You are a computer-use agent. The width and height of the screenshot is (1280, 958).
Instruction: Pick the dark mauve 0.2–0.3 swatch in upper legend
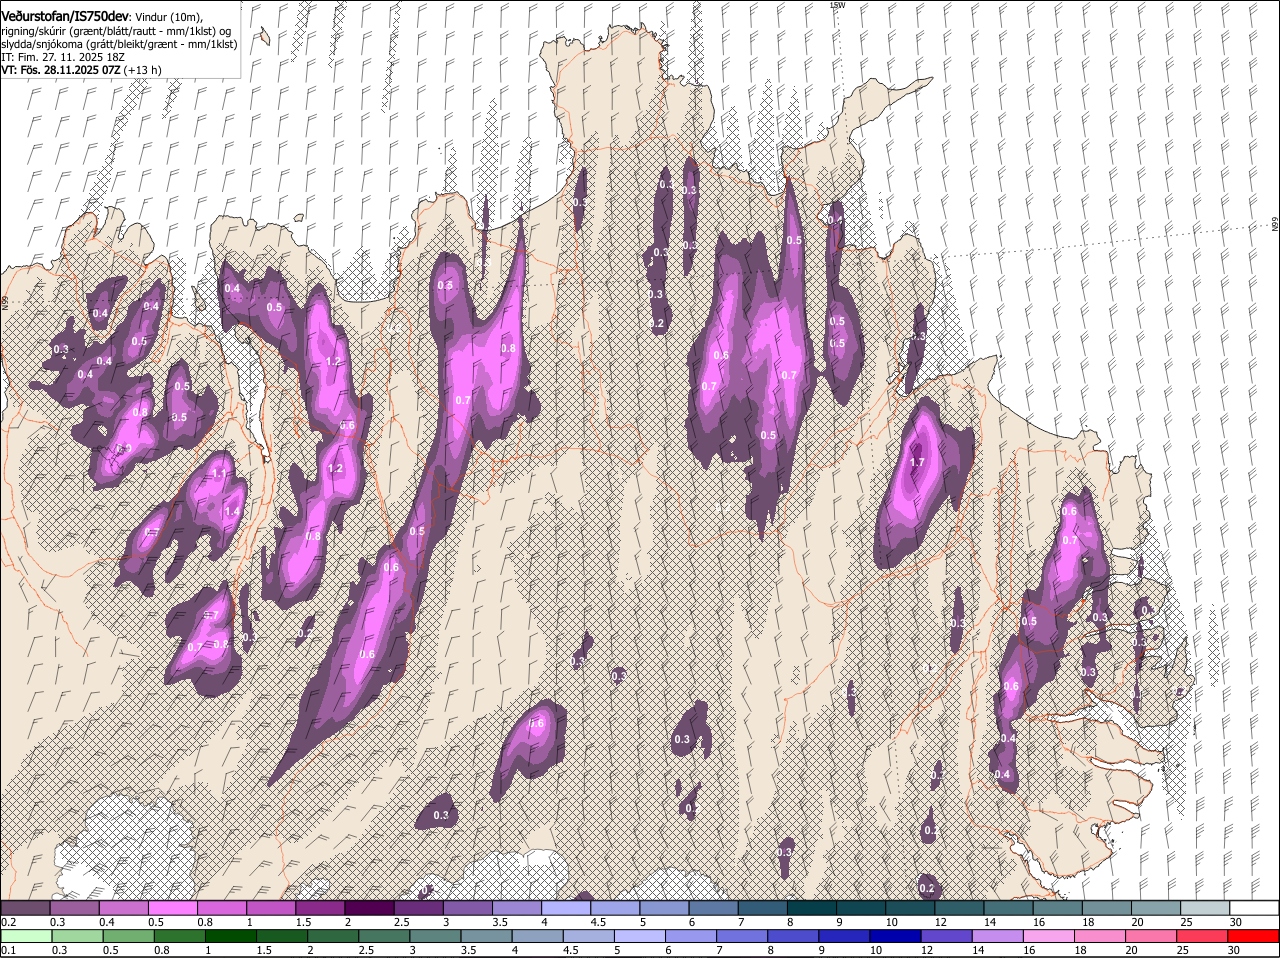[25, 908]
